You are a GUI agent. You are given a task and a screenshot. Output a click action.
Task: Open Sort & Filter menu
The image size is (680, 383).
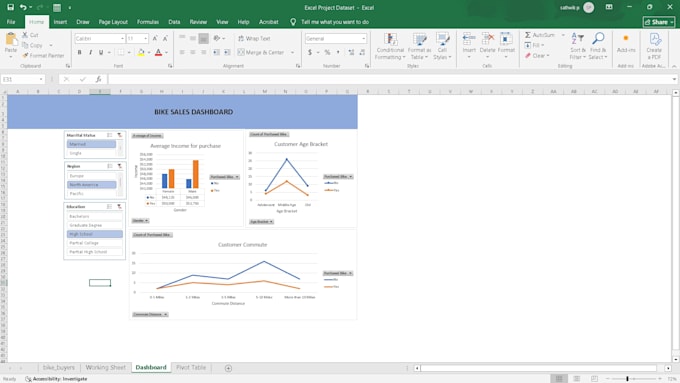click(x=578, y=46)
